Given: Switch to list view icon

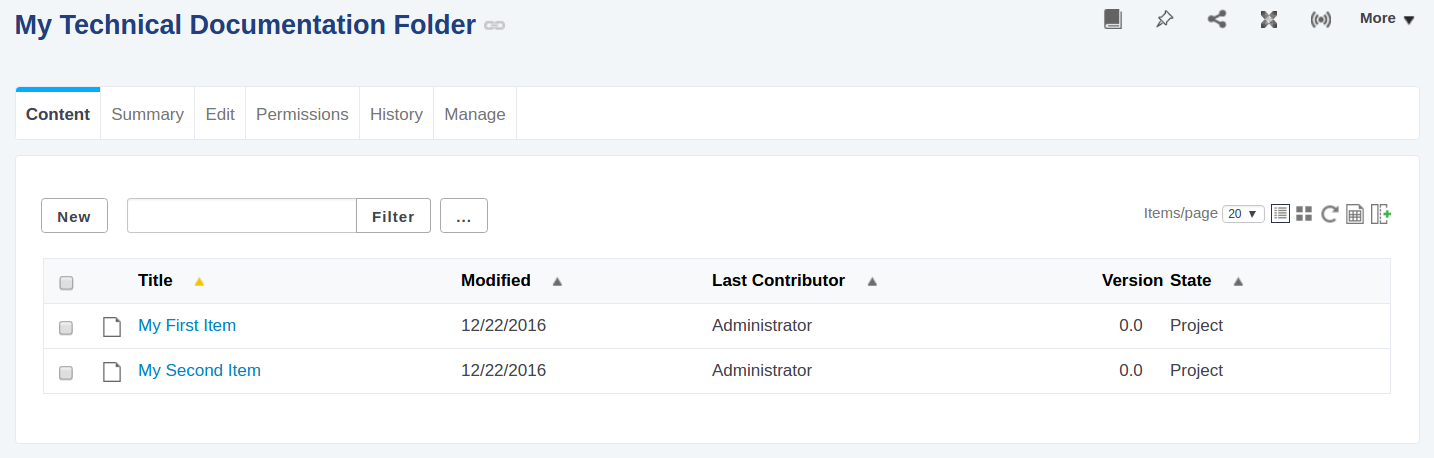Looking at the screenshot, I should point(1280,213).
